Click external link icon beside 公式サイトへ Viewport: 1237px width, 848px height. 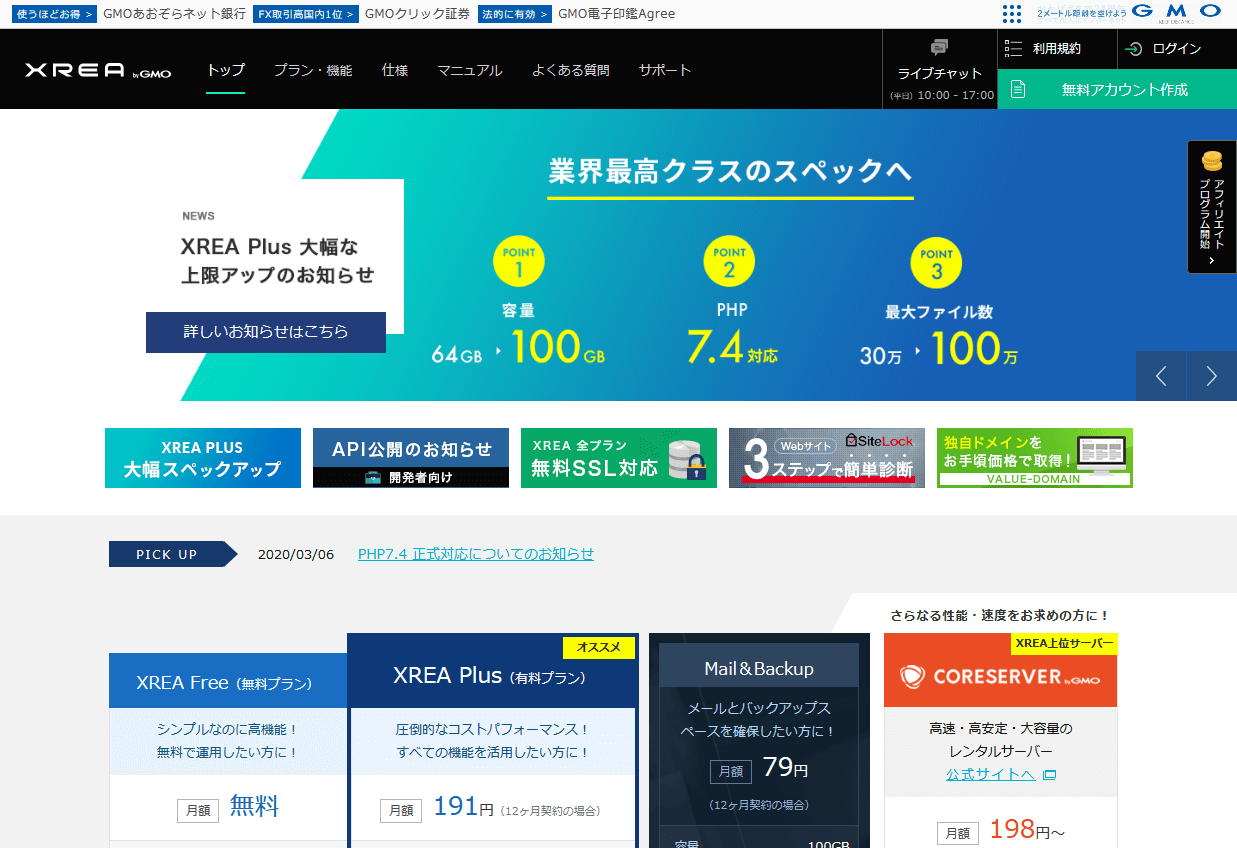tap(1049, 775)
